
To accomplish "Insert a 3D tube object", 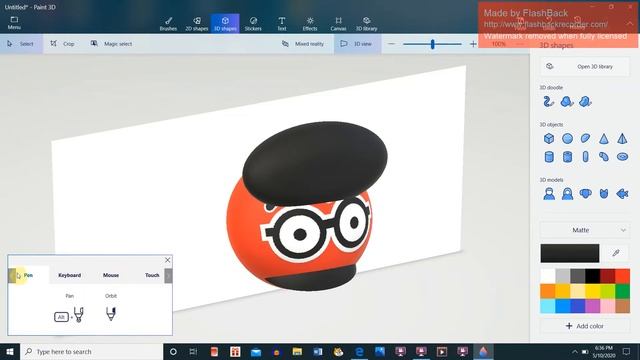I will point(567,157).
